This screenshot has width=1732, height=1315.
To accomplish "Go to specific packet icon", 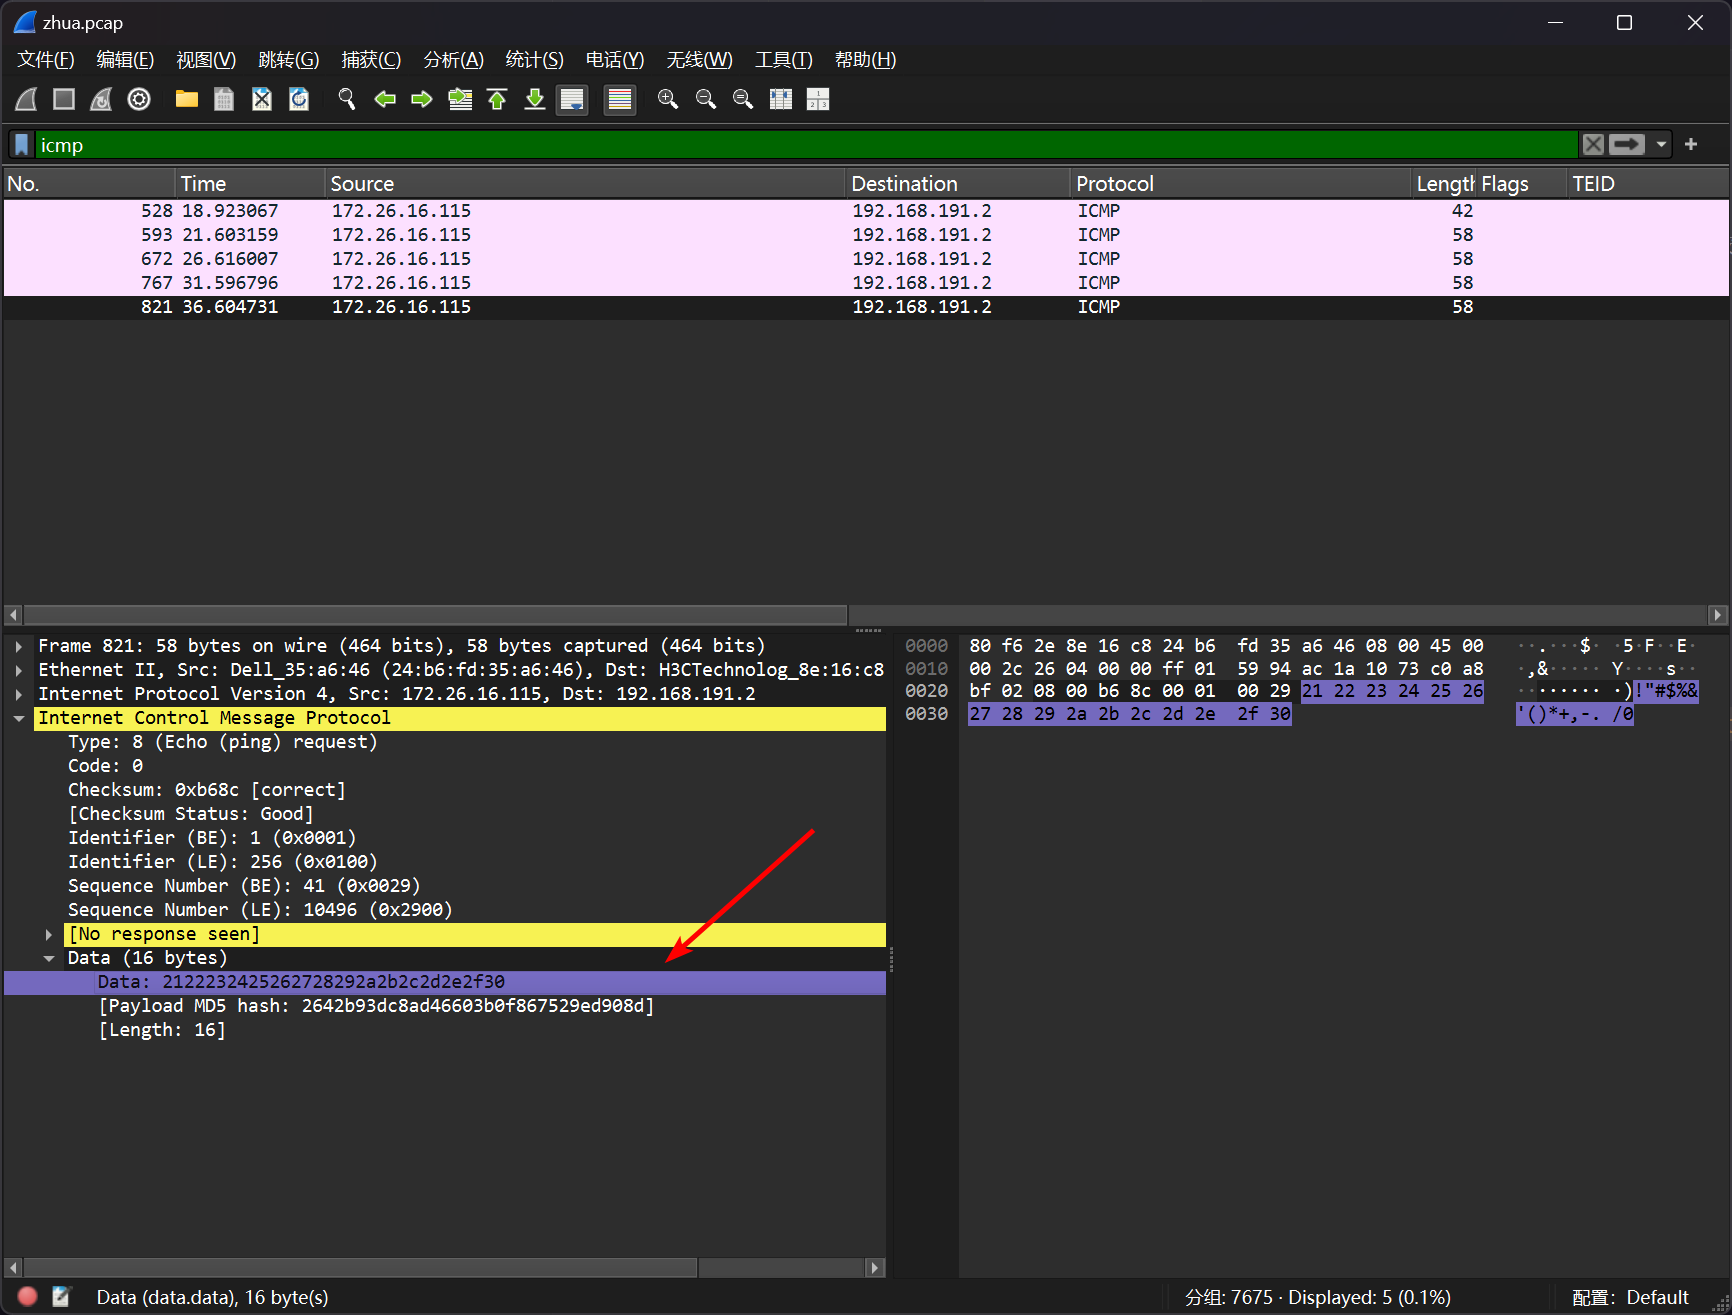I will point(460,99).
